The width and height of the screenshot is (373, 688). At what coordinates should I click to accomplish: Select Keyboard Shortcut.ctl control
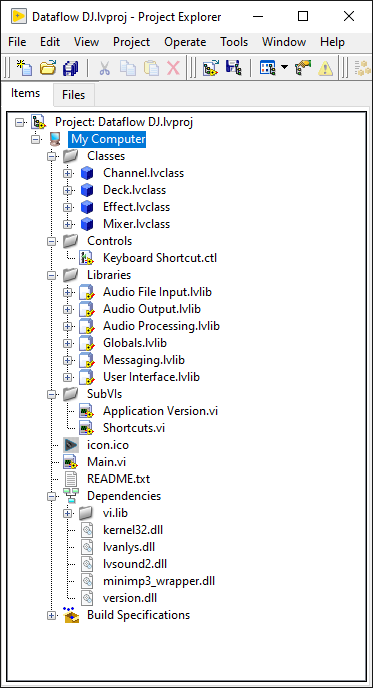pyautogui.click(x=160, y=258)
